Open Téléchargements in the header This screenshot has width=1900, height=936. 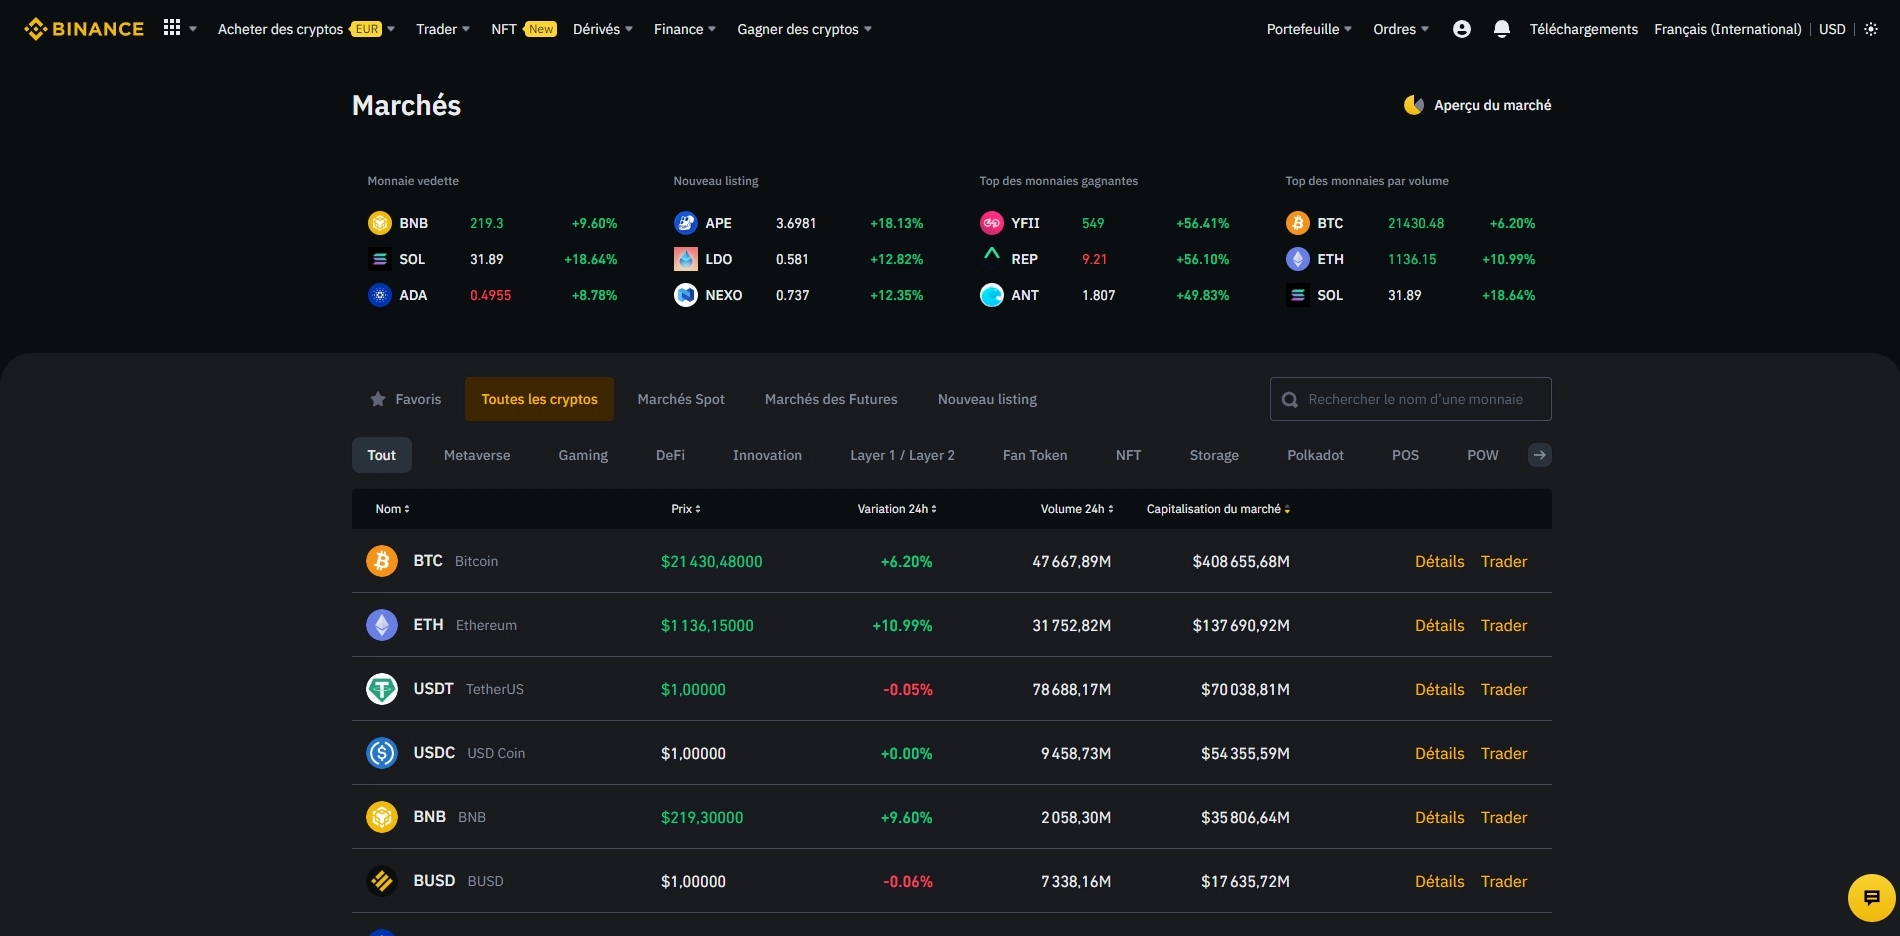(x=1584, y=29)
